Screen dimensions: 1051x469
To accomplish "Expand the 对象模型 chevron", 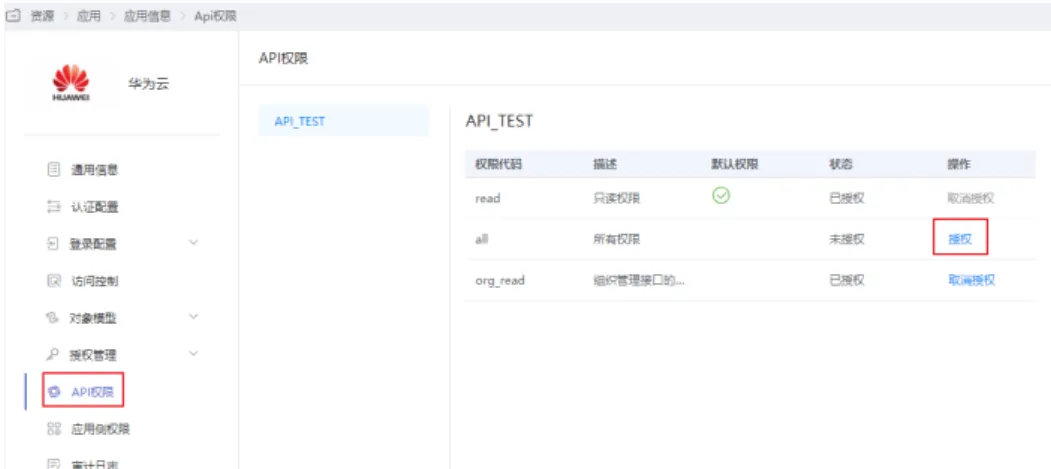I will (x=194, y=316).
